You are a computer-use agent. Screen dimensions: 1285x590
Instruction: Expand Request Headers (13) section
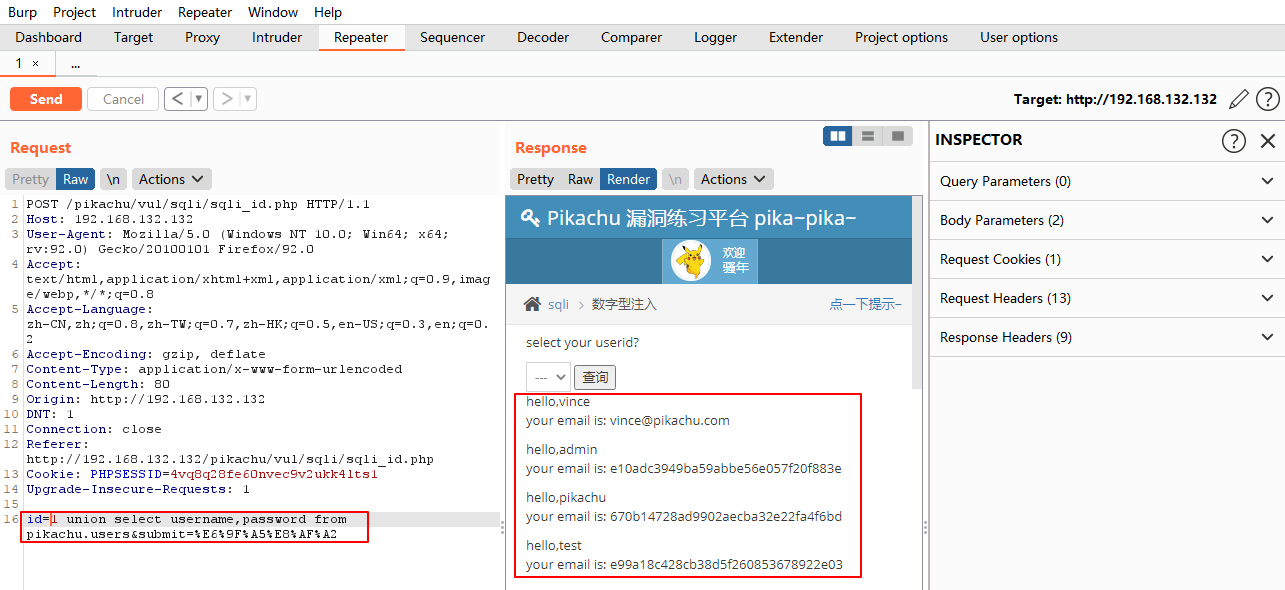point(1107,298)
